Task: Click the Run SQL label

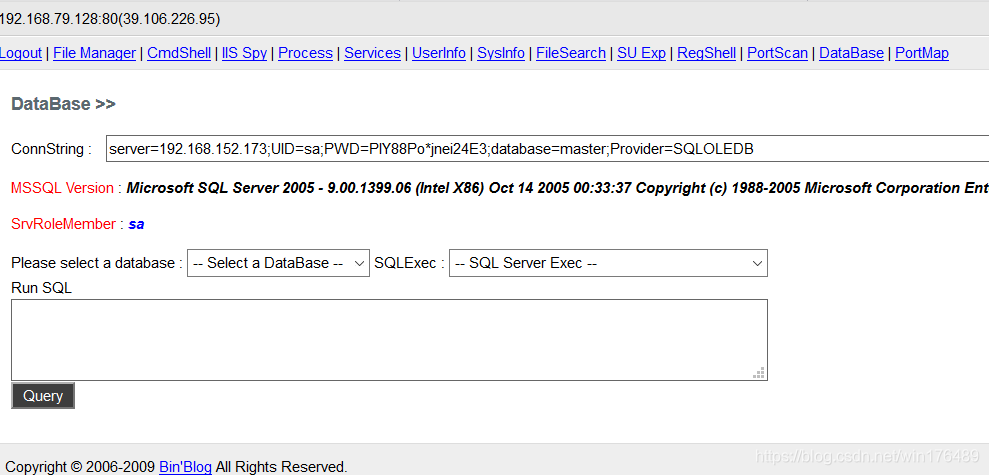Action: tap(42, 288)
